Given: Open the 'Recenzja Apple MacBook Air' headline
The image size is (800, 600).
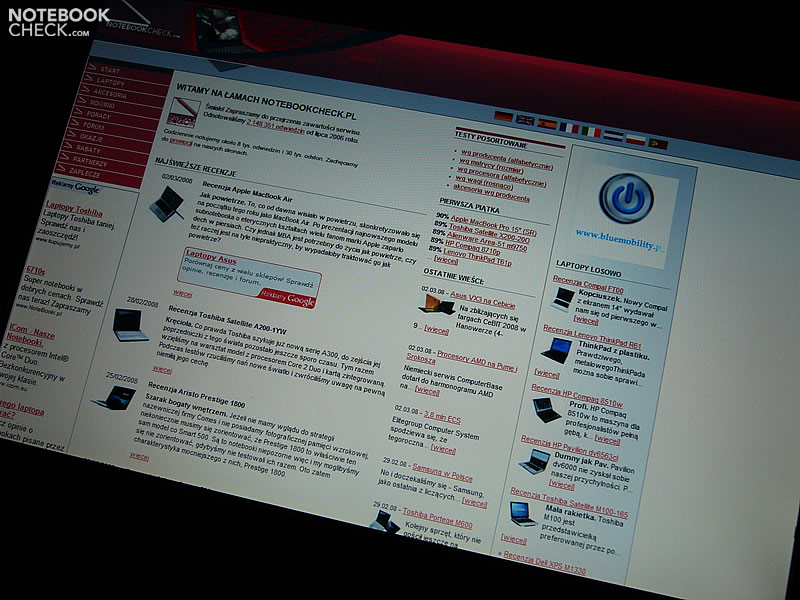Looking at the screenshot, I should (x=247, y=191).
